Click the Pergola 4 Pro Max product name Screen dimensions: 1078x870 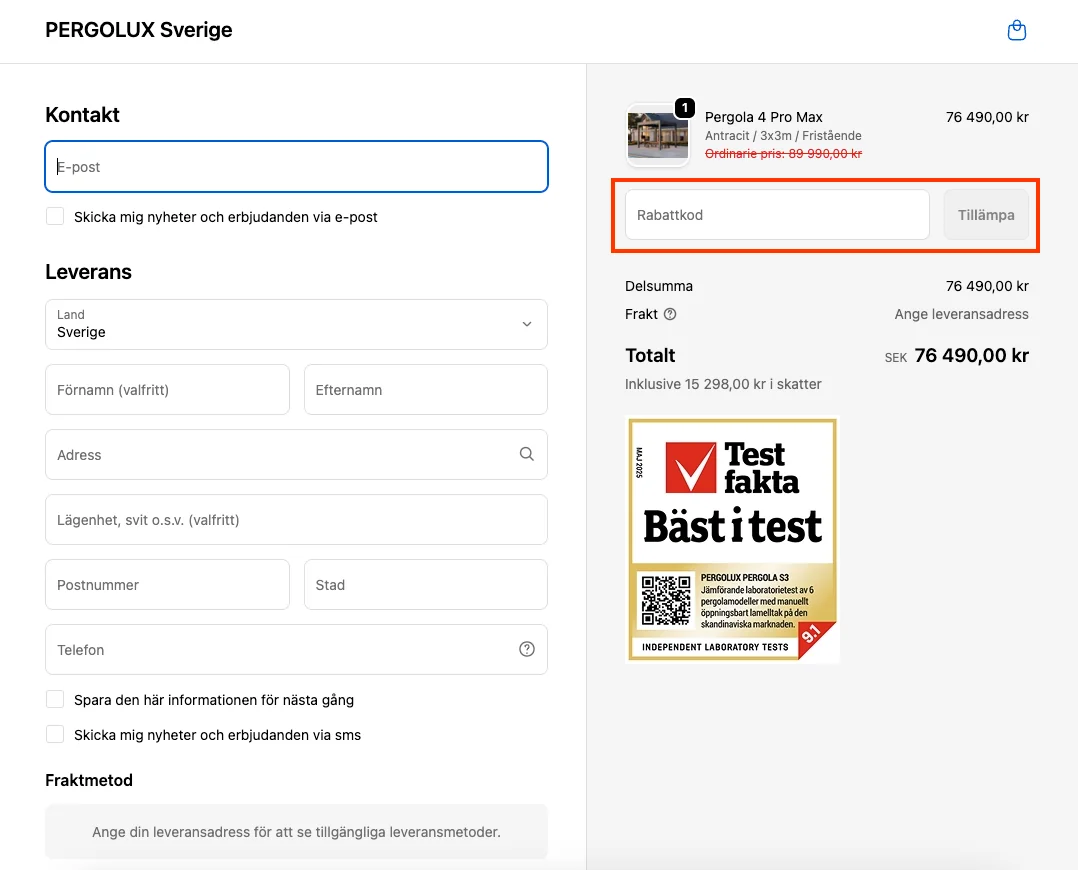[764, 117]
